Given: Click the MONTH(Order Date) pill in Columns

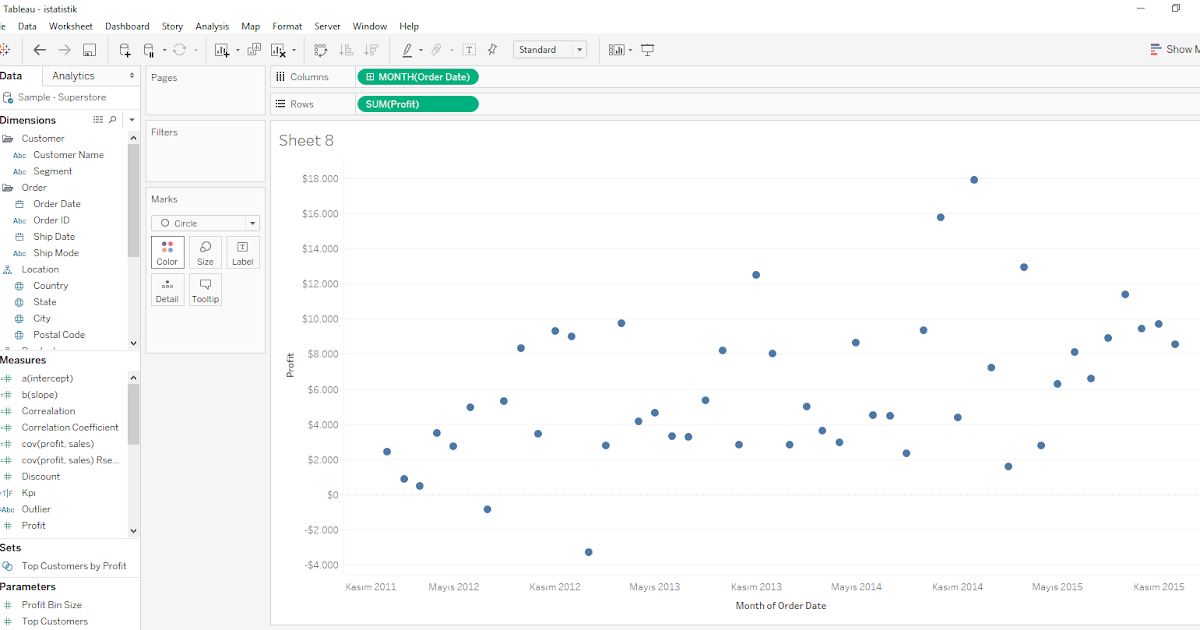Looking at the screenshot, I should pyautogui.click(x=418, y=76).
